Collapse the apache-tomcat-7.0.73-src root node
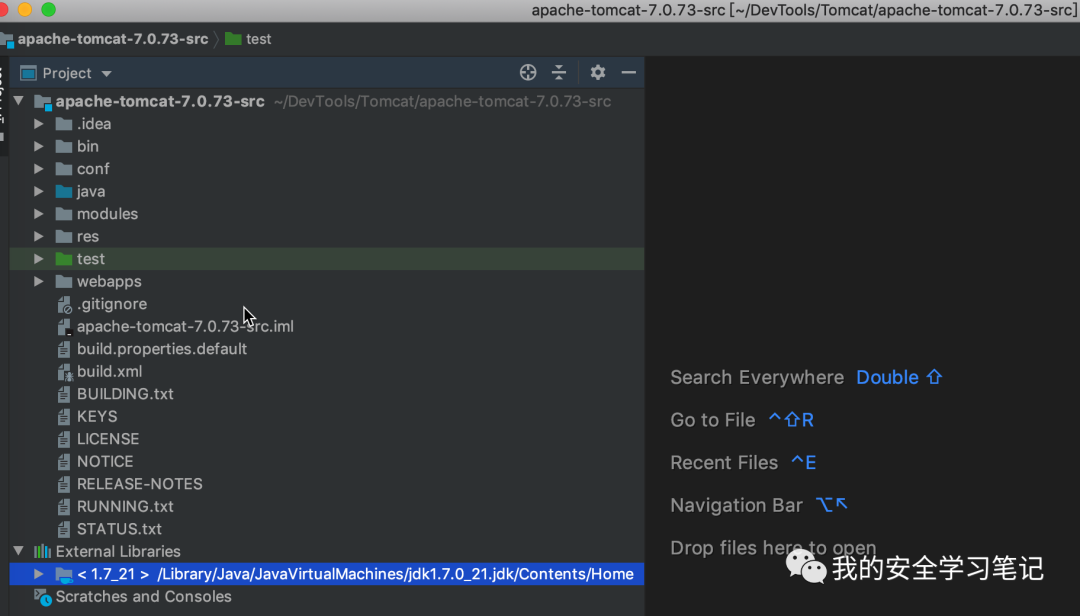 coord(19,101)
